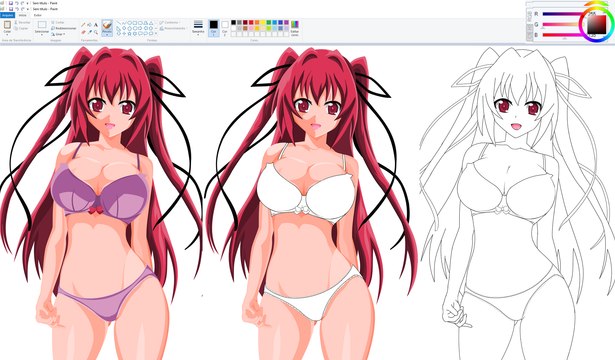The height and width of the screenshot is (360, 615).
Task: Choose the Diamond shape in the shapes gallery
Action: pyautogui.click(x=124, y=28)
